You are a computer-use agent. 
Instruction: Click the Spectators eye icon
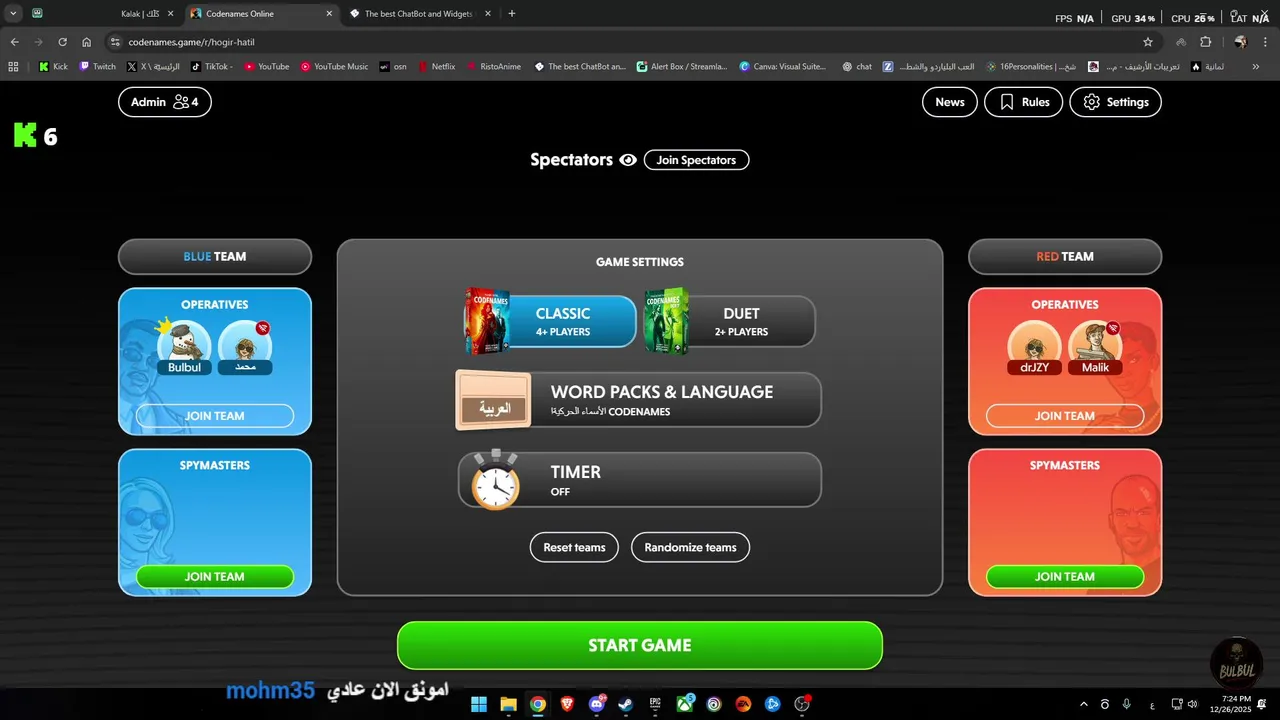click(628, 160)
